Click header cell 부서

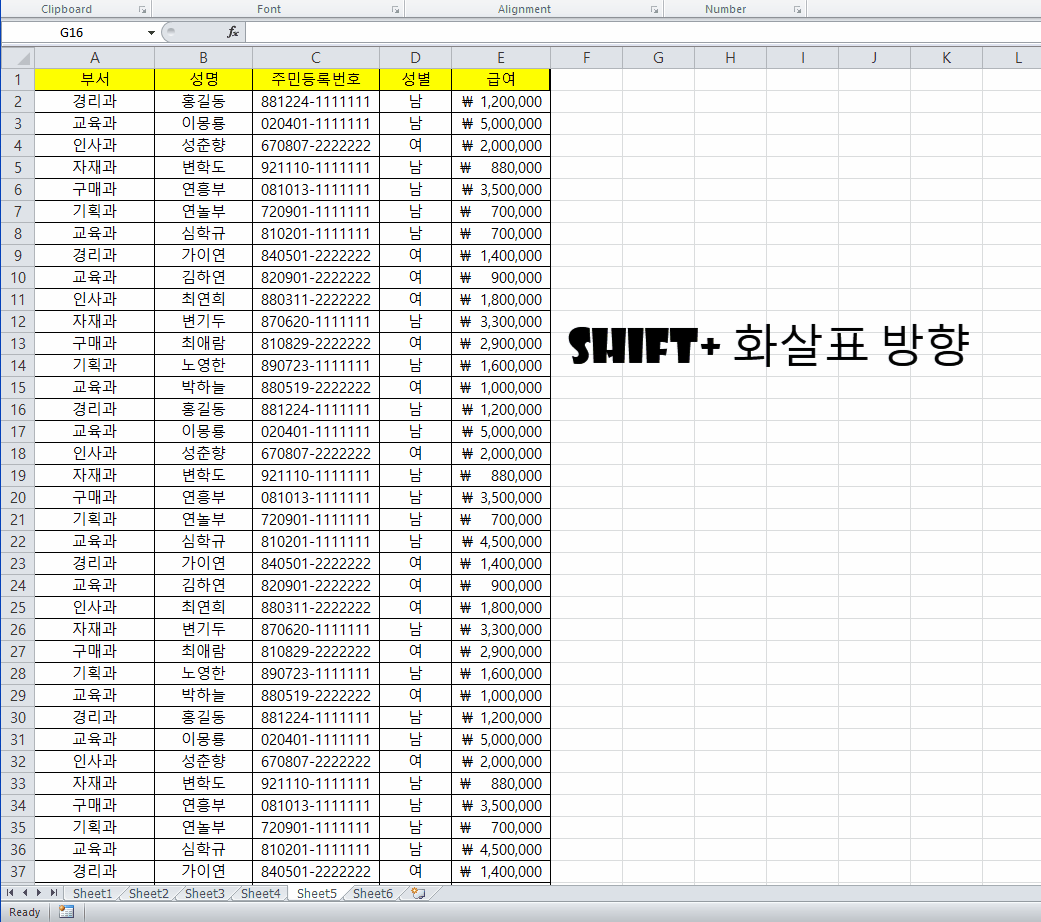click(x=94, y=80)
